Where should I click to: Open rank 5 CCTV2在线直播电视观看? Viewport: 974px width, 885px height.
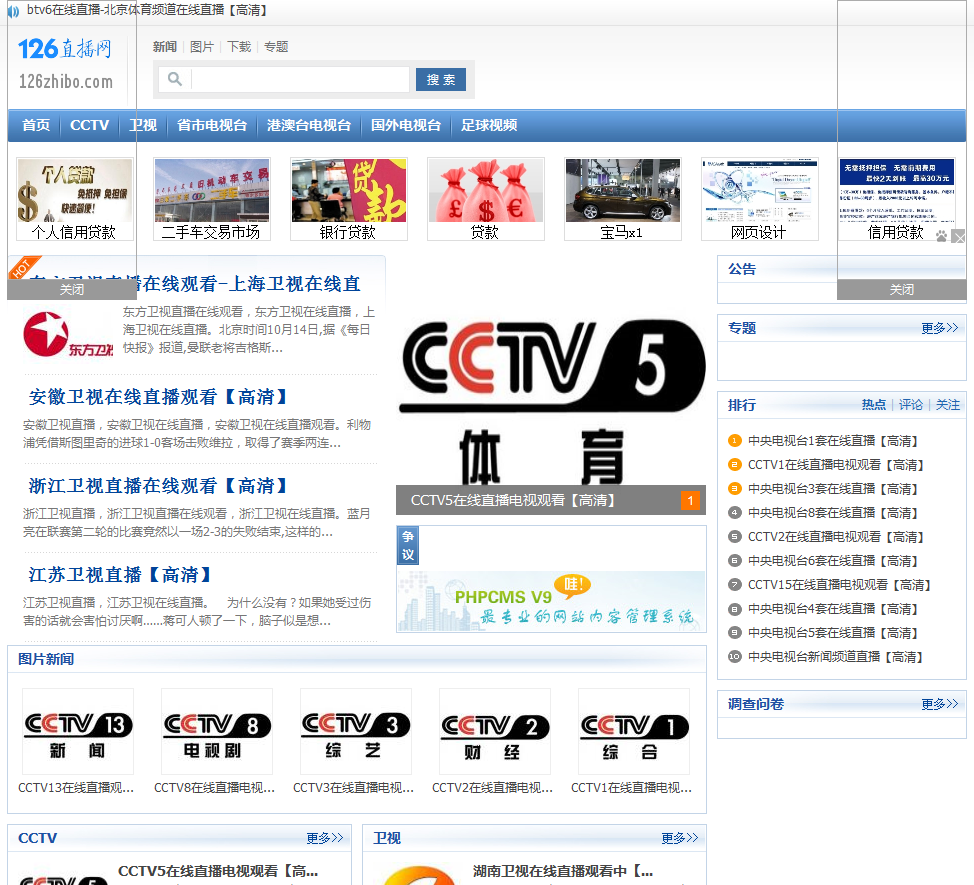[836, 537]
